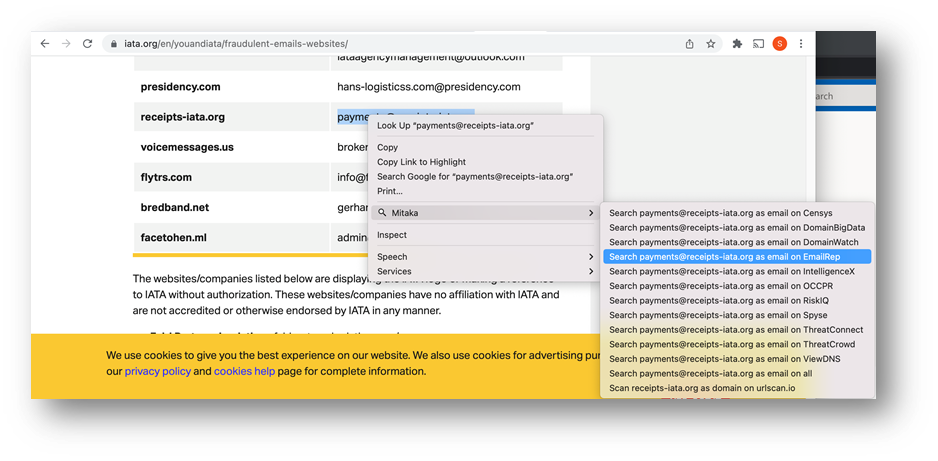Image resolution: width=938 pixels, height=461 pixels.
Task: Click the flytrs.com domain cell
Action: click(232, 178)
